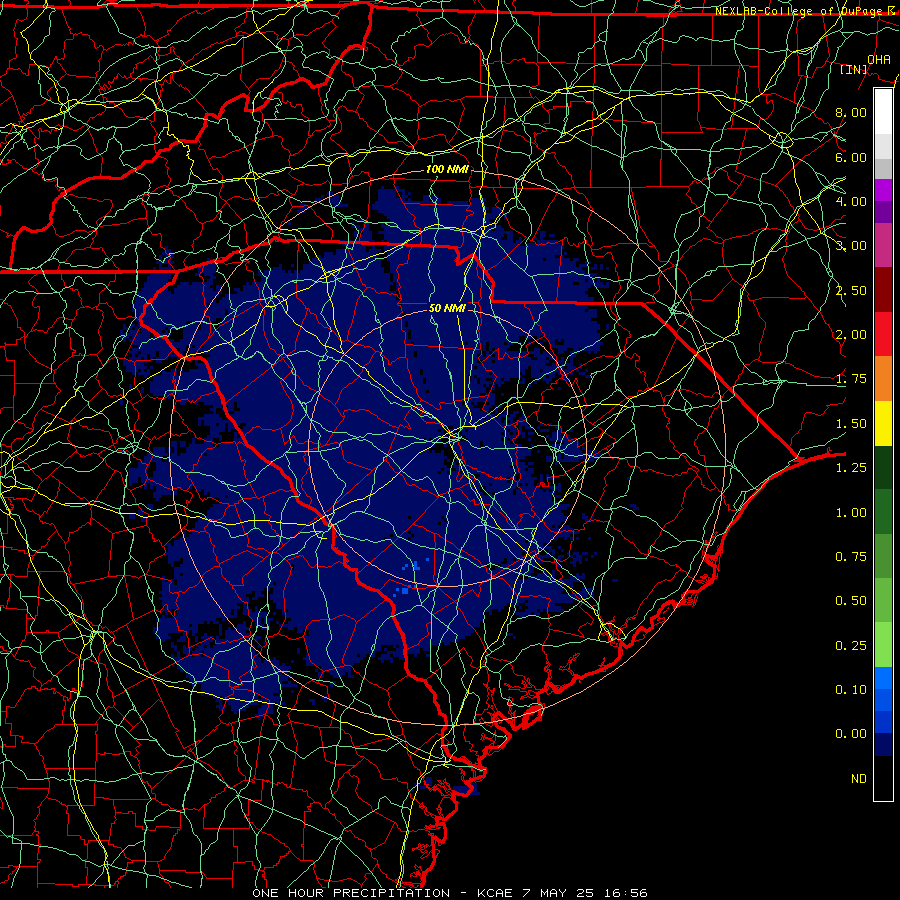Screen dimensions: 900x900
Task: Pick the white swatch in the legend
Action: pos(883,111)
